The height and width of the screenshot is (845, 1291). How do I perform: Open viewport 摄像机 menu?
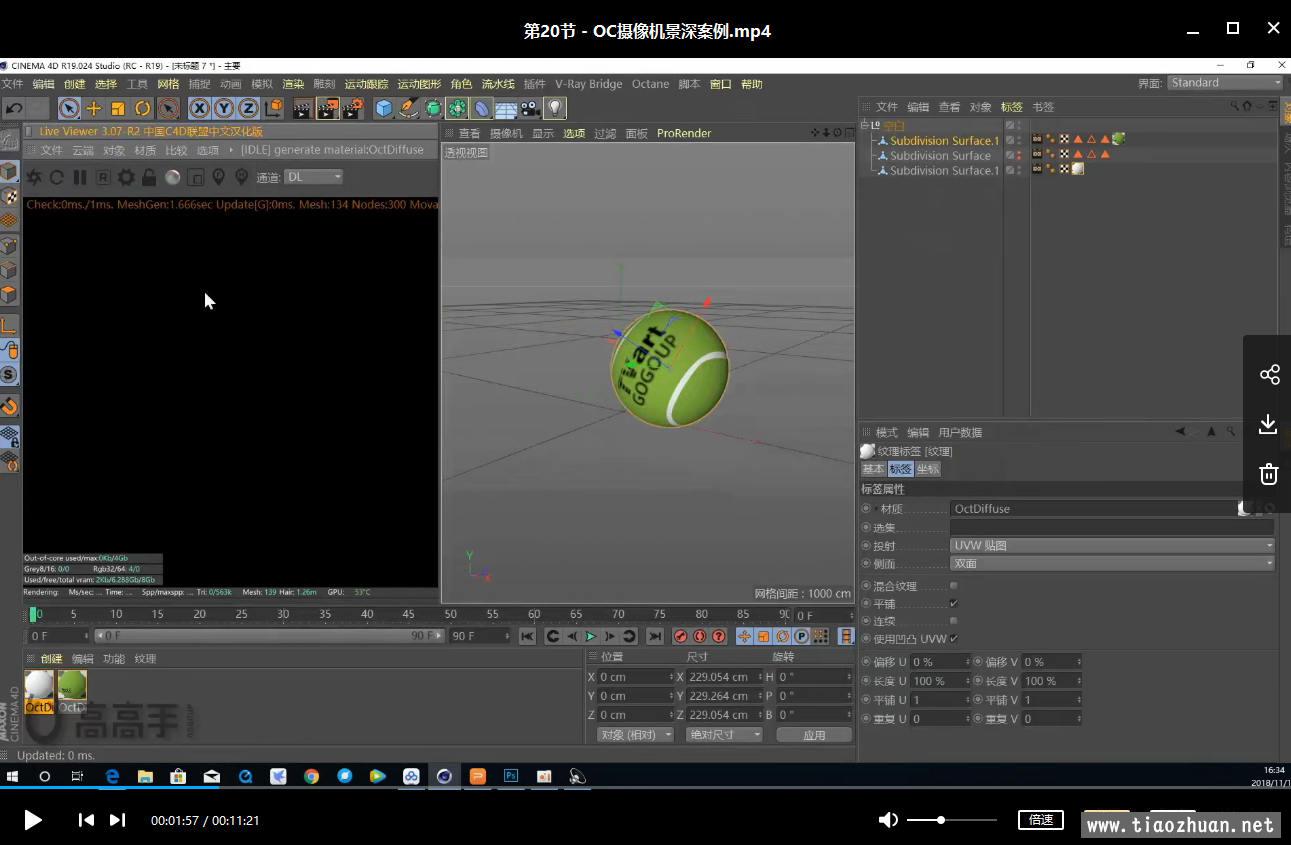tap(506, 133)
